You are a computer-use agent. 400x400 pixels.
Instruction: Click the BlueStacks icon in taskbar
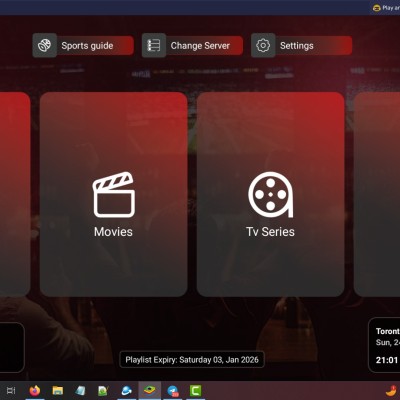click(150, 390)
